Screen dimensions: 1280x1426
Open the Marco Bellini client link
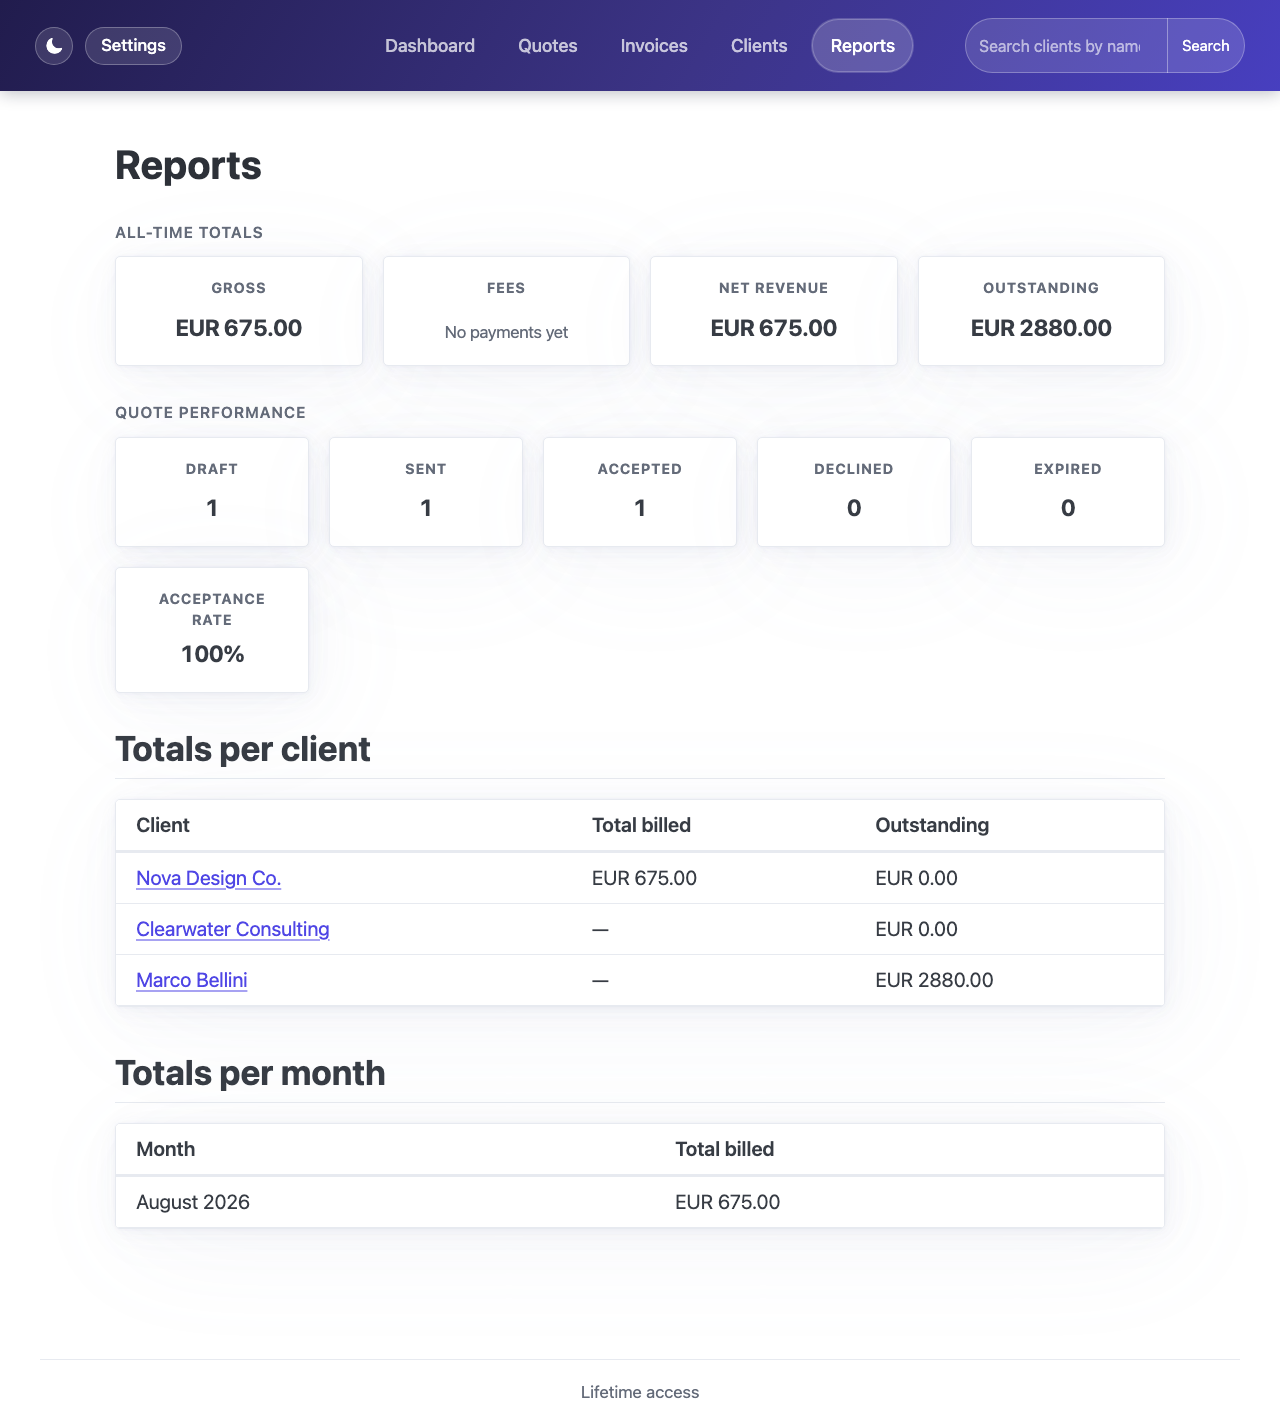(192, 980)
